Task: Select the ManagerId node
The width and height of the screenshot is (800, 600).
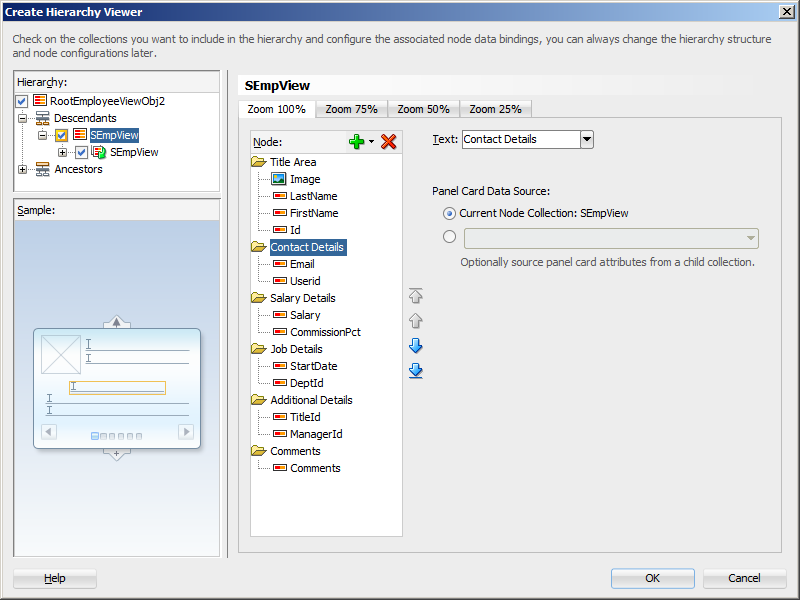Action: [x=316, y=434]
